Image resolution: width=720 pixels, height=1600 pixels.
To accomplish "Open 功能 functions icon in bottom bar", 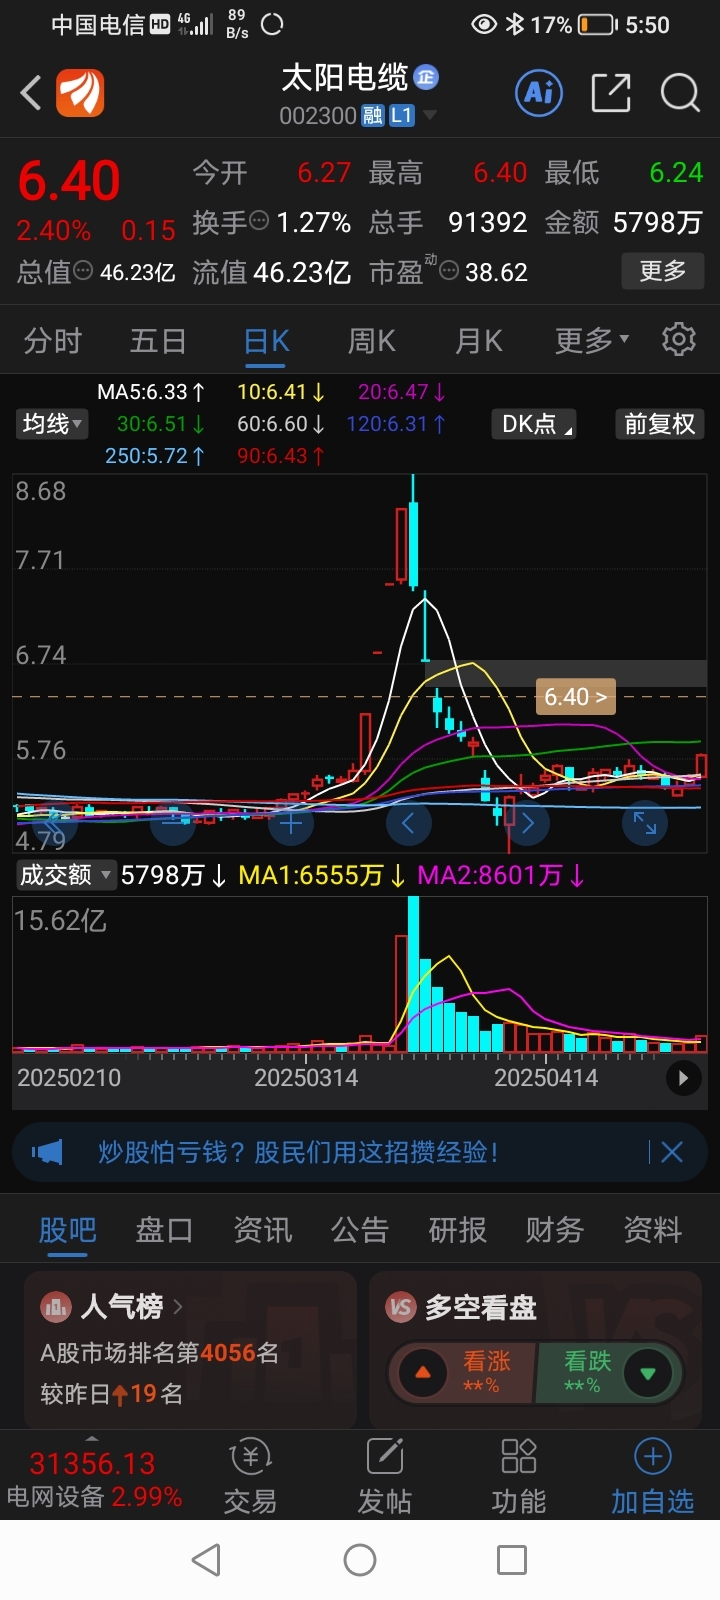I will tap(519, 1476).
